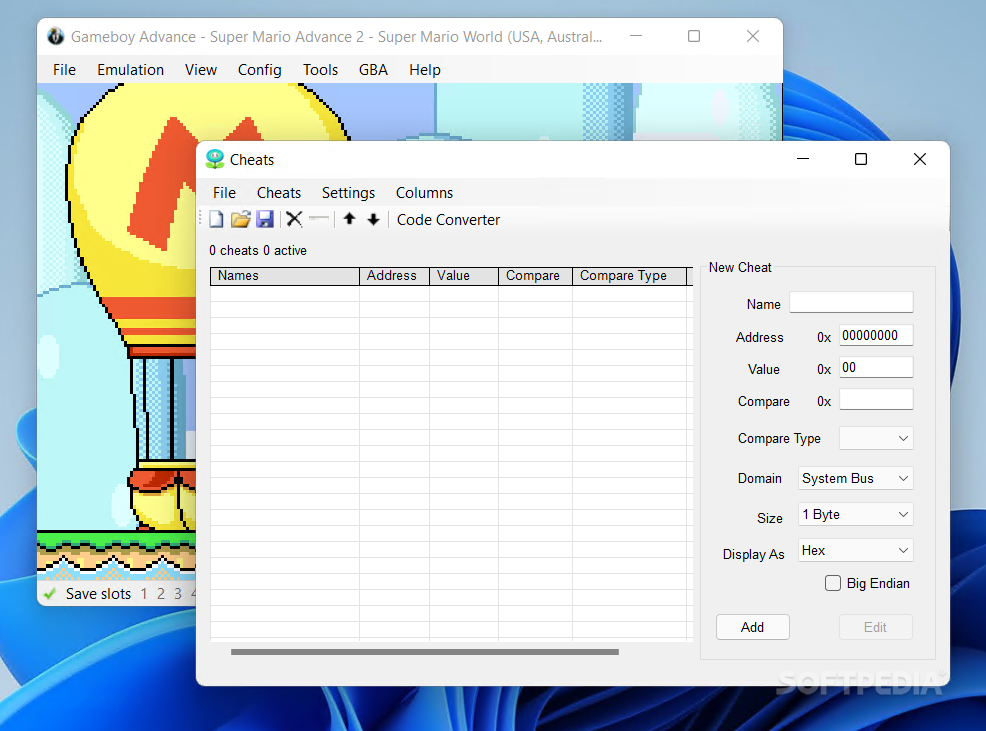
Task: Move cheat down with the down arrow
Action: tap(374, 219)
